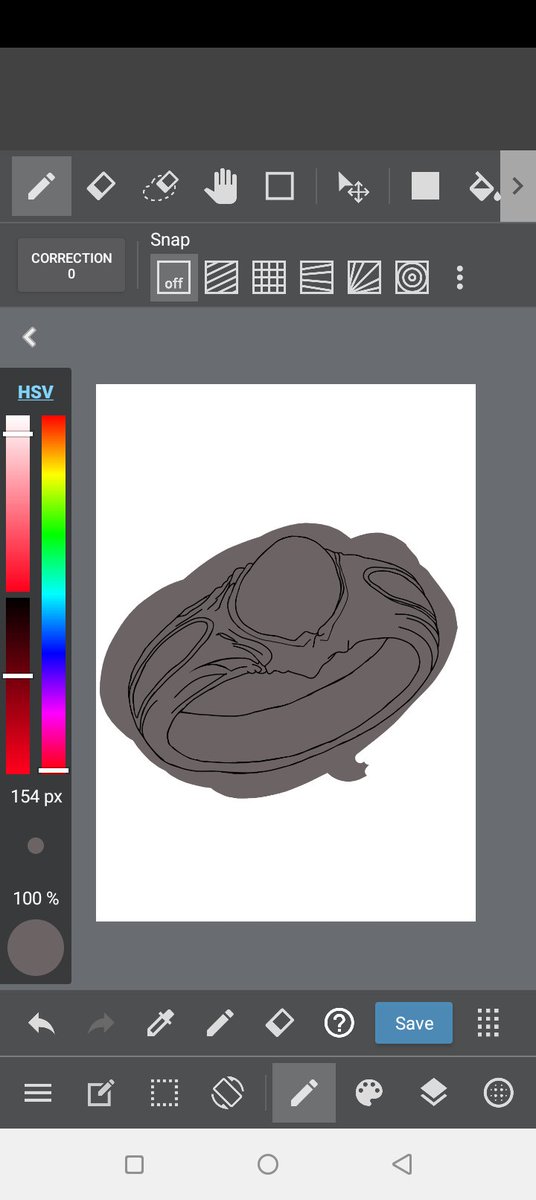Open the selection dashed-square menu
The image size is (536, 1200).
point(165,1093)
